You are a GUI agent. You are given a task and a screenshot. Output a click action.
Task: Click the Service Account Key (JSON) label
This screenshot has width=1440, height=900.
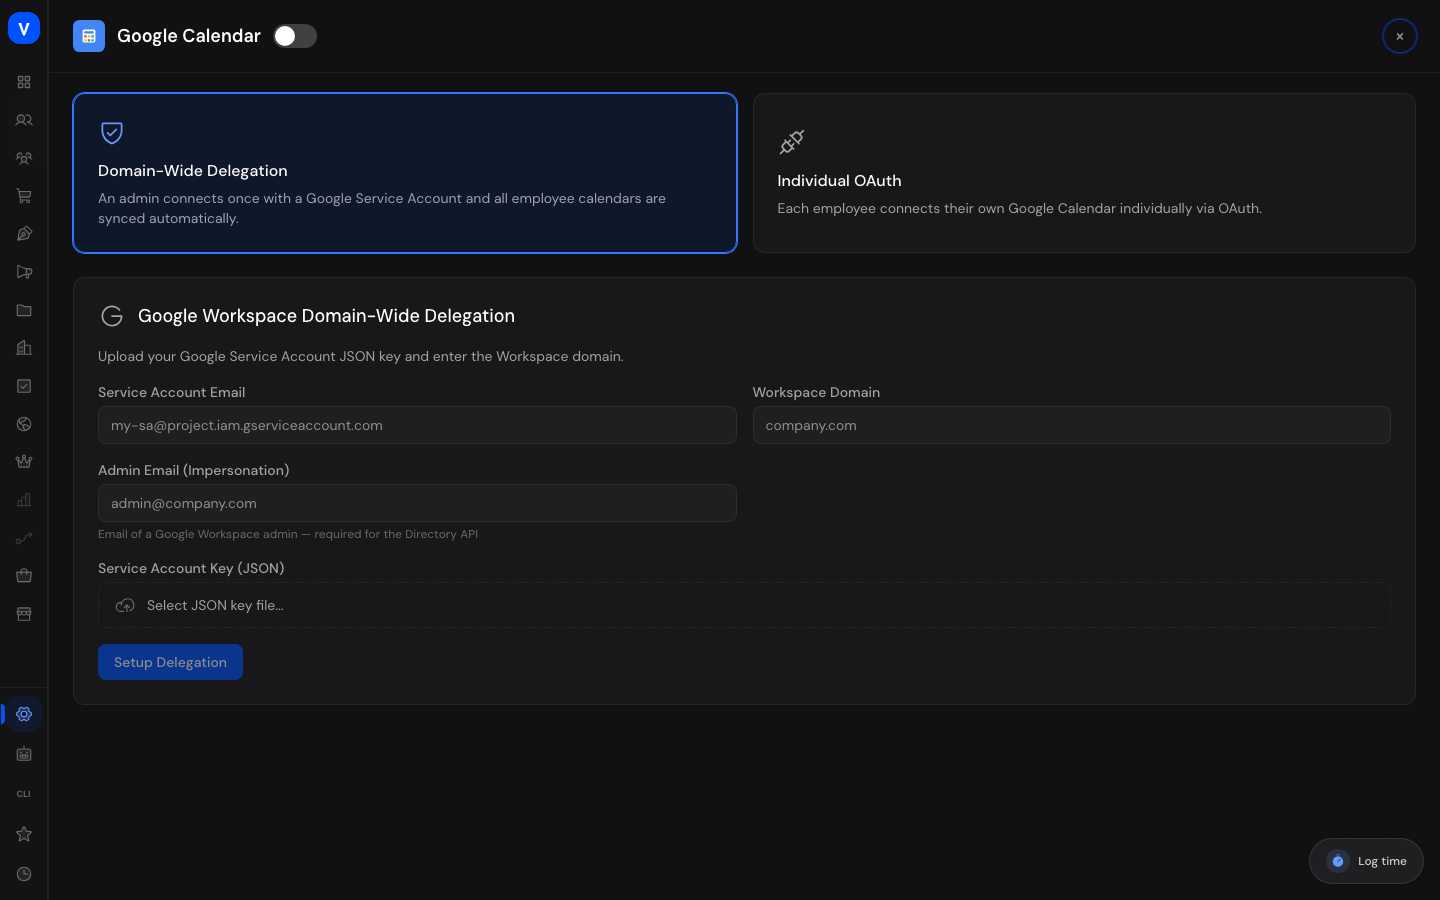click(191, 568)
